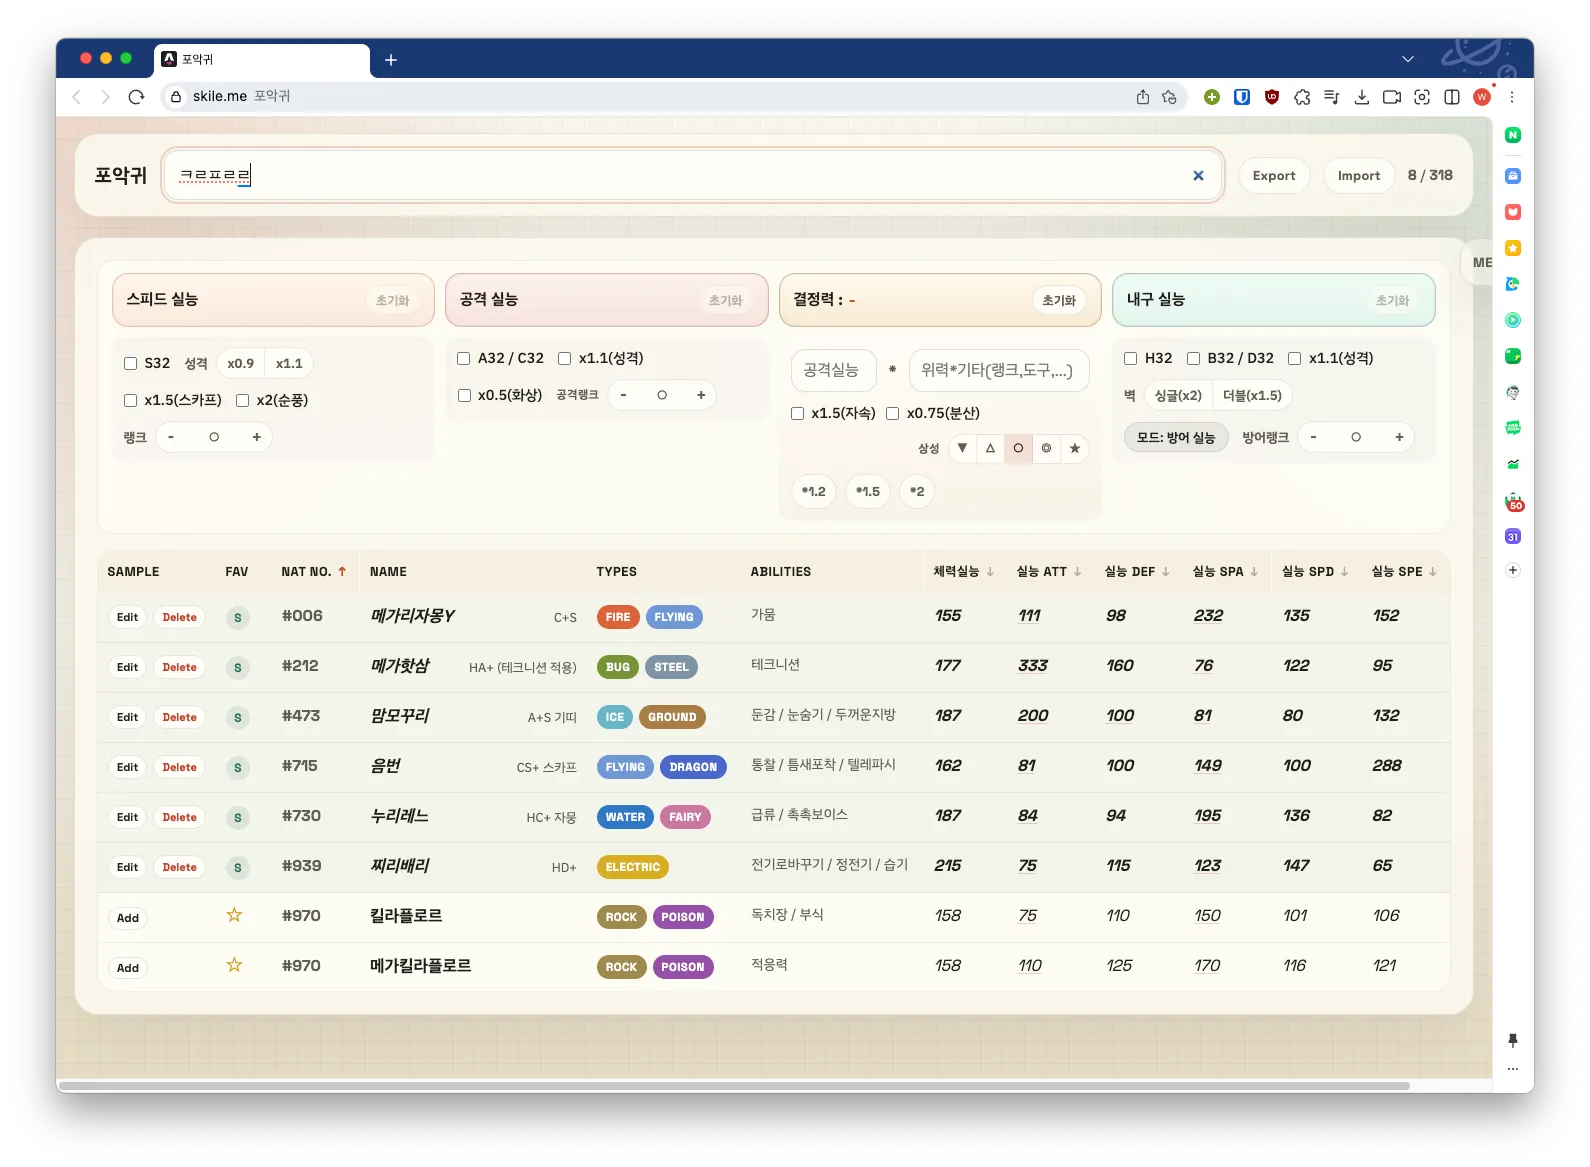Click the share icon in the address bar
Viewport: 1590px width, 1167px height.
click(x=1143, y=97)
